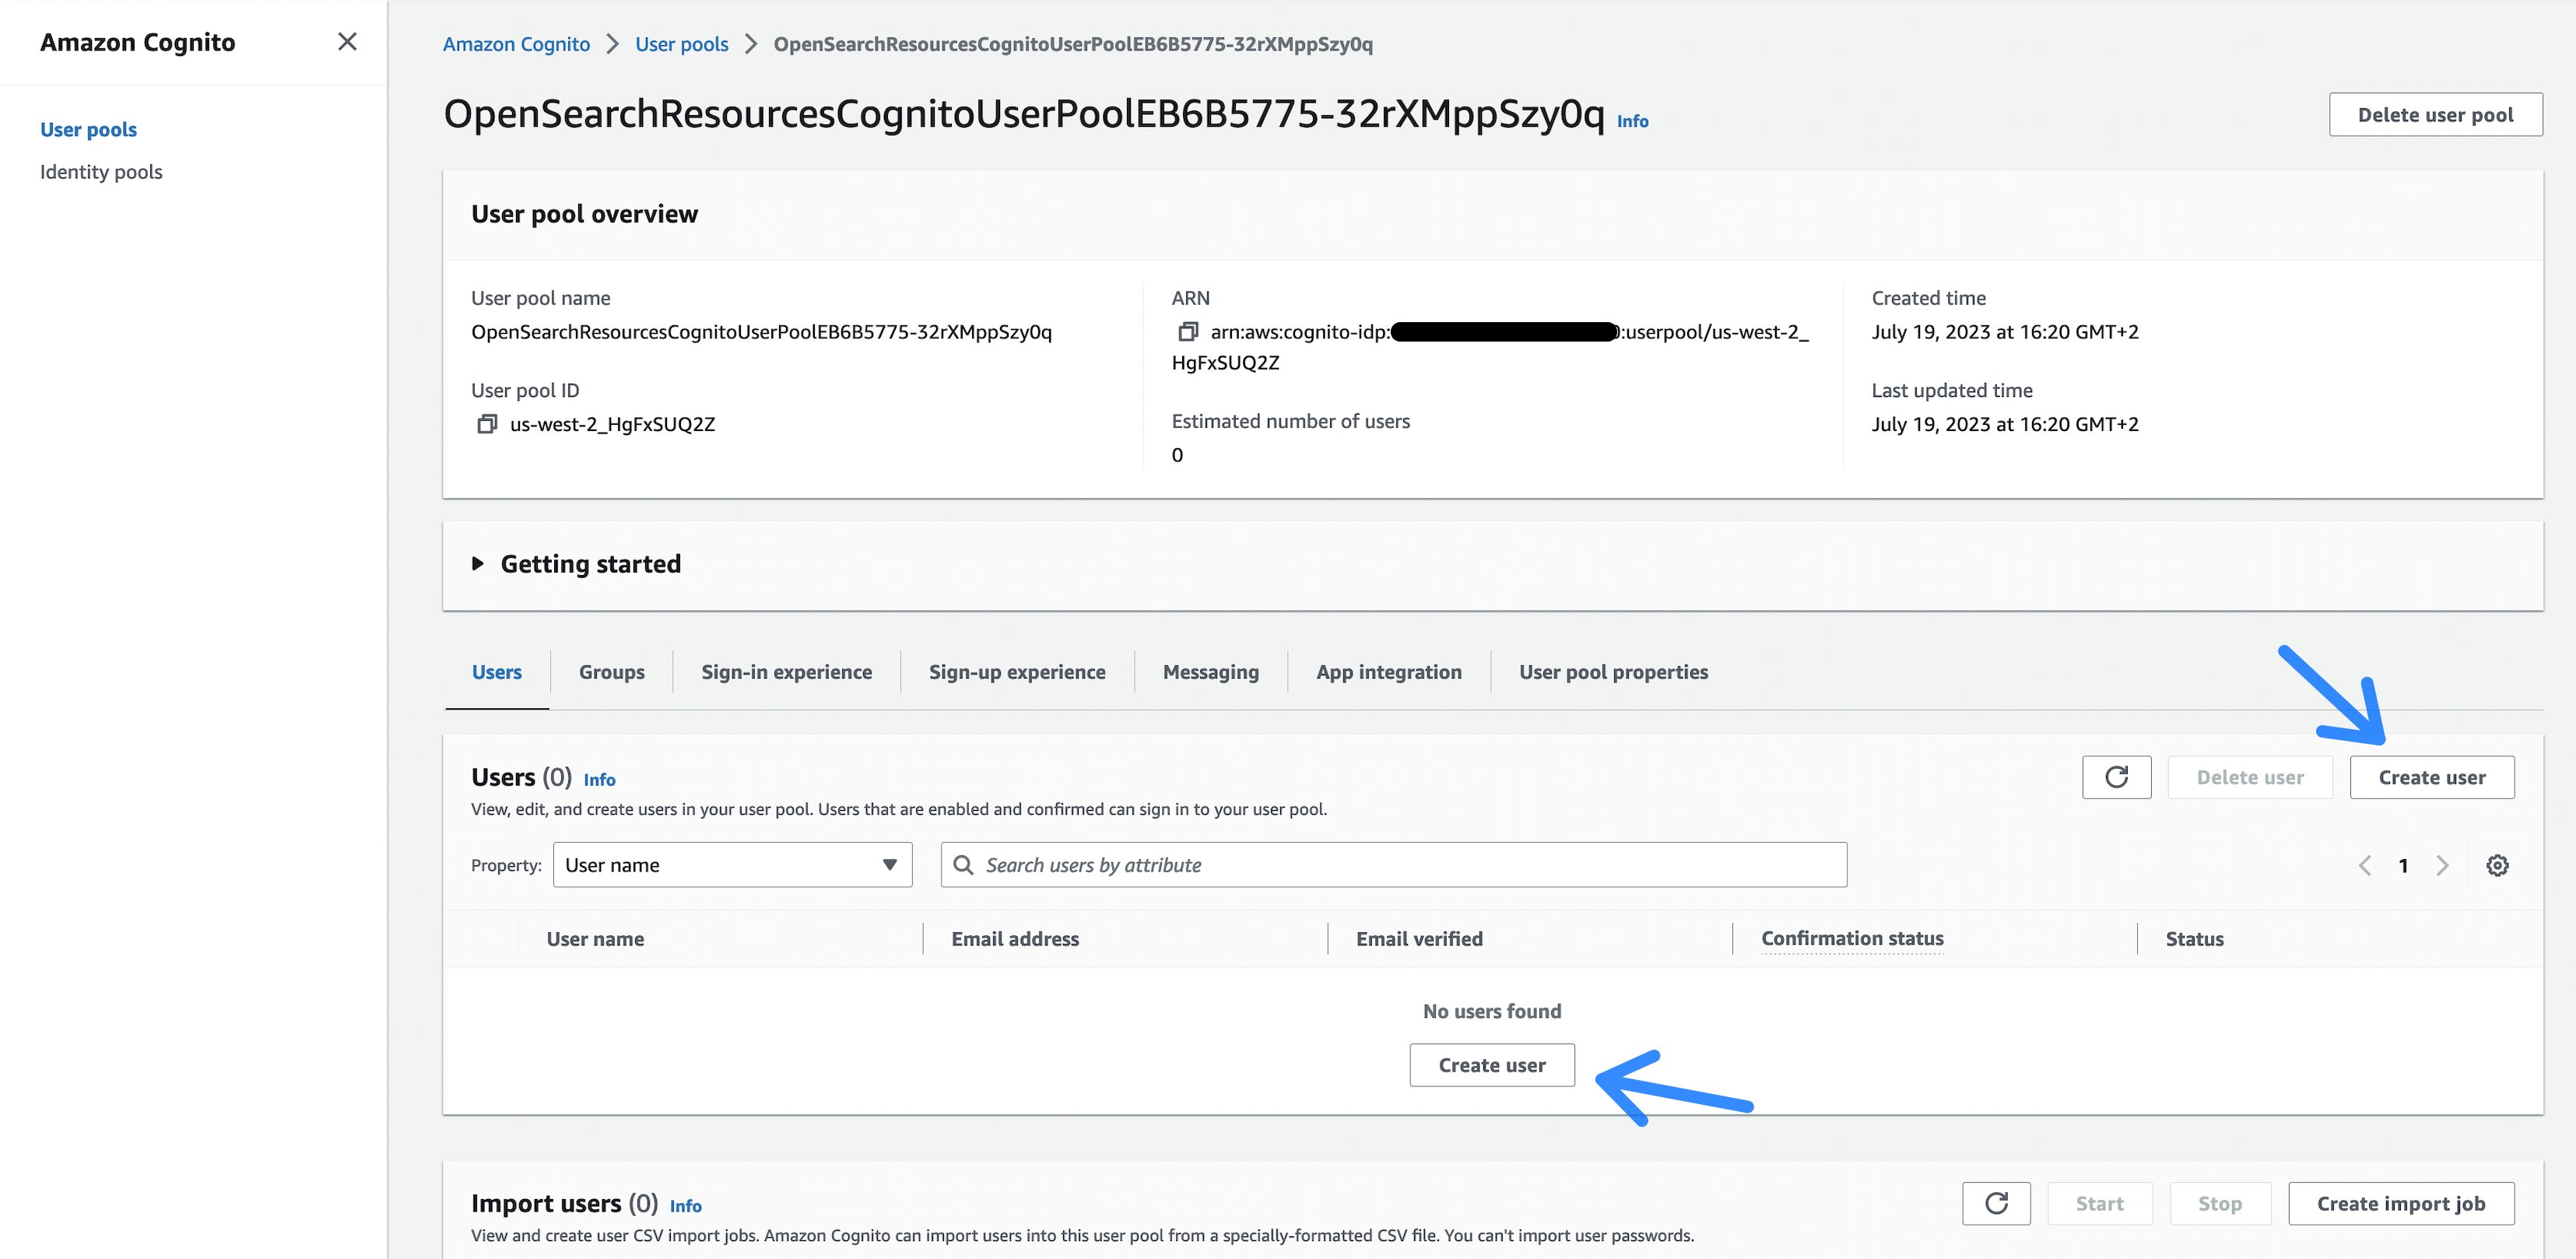Open the Messaging tab
Image resolution: width=2576 pixels, height=1259 pixels.
[1211, 672]
